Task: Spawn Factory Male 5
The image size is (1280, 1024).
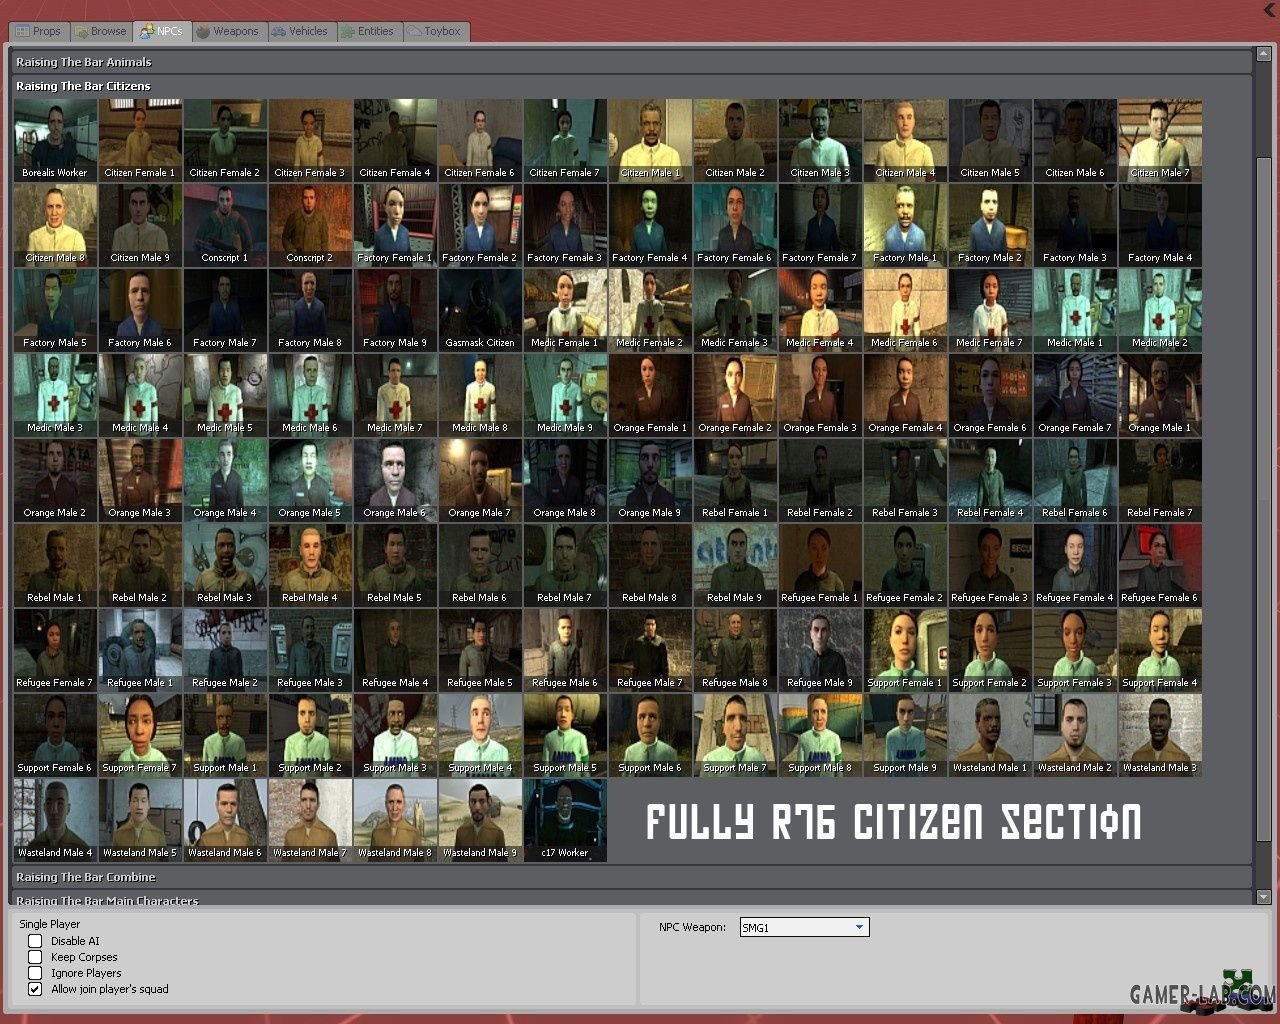Action: (55, 310)
